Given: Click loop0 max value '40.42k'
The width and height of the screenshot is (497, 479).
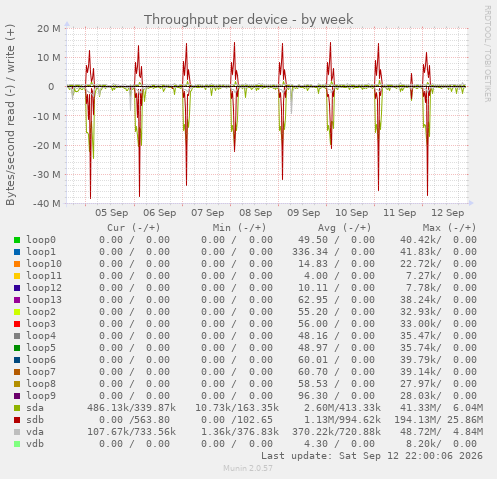Looking at the screenshot, I should (421, 240).
